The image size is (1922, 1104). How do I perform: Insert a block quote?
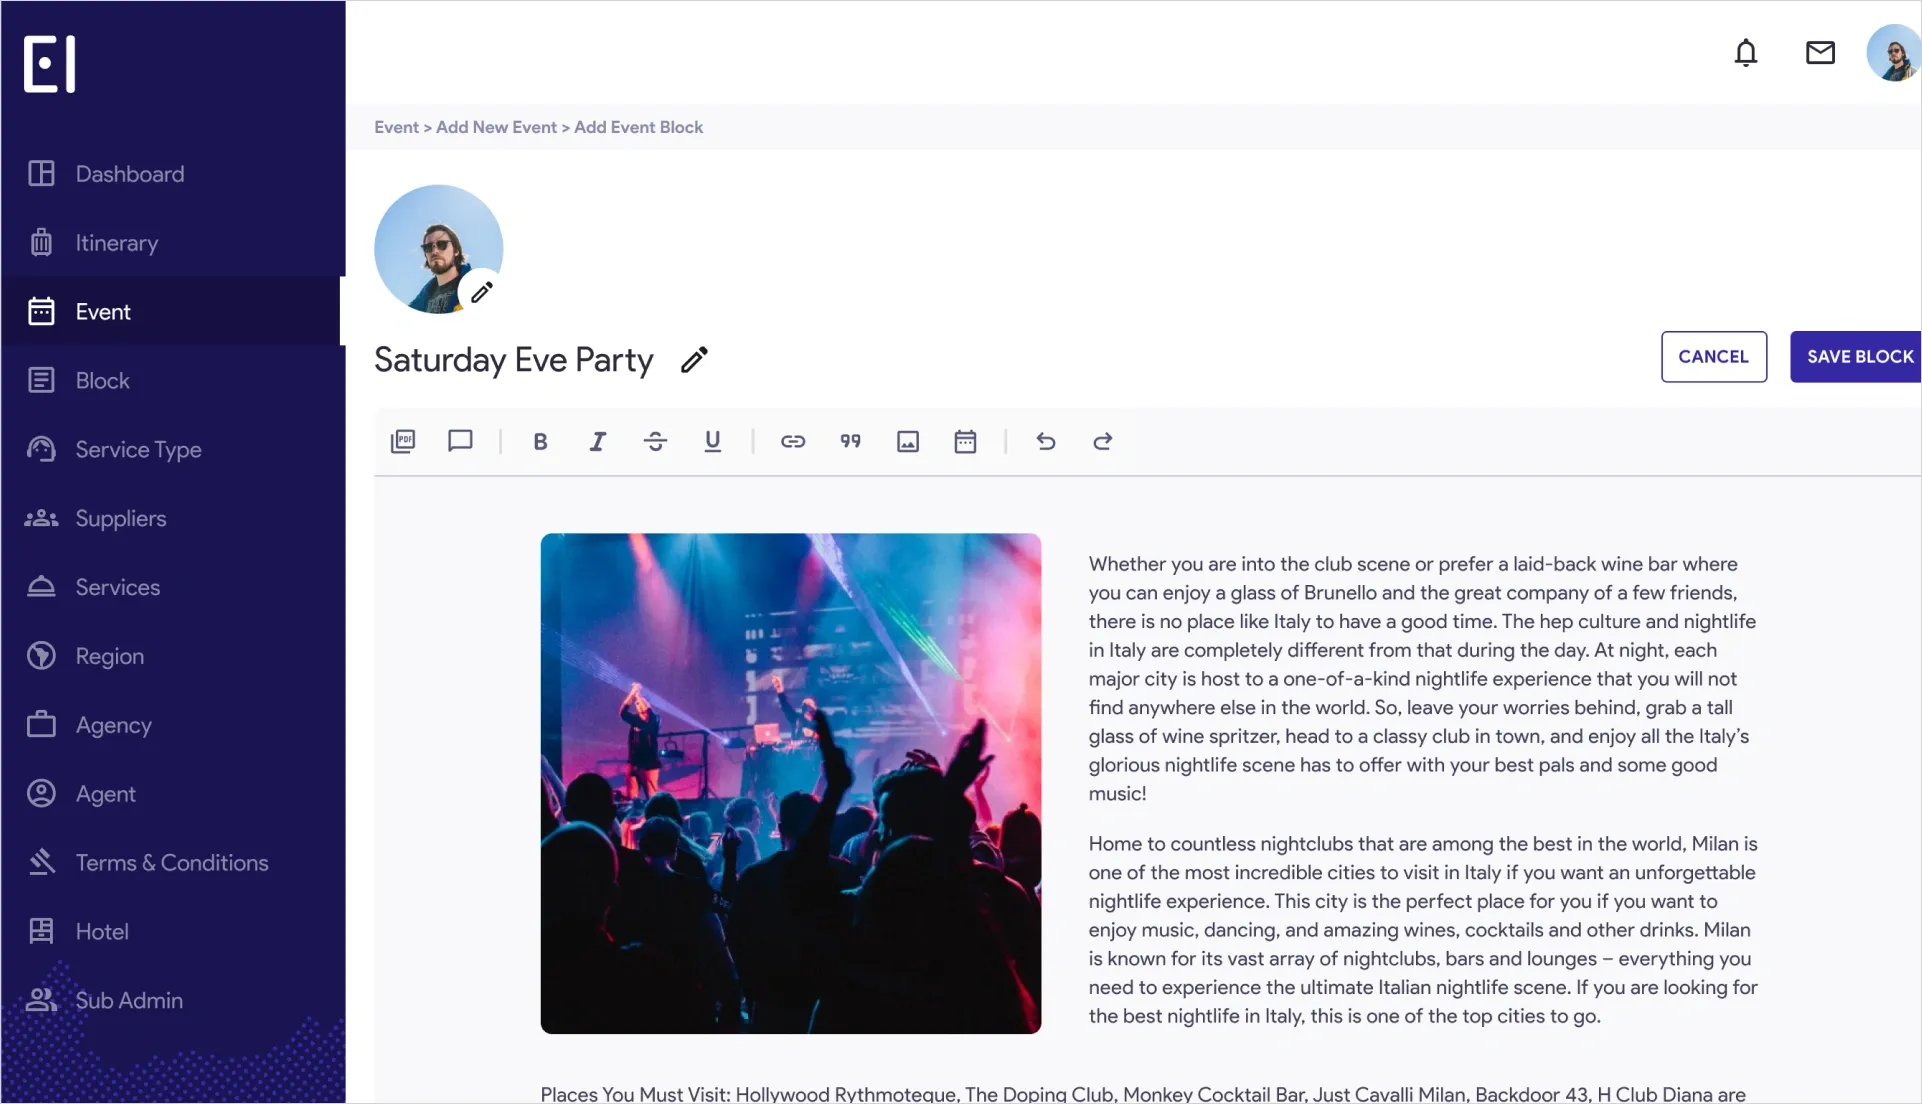[x=851, y=441]
